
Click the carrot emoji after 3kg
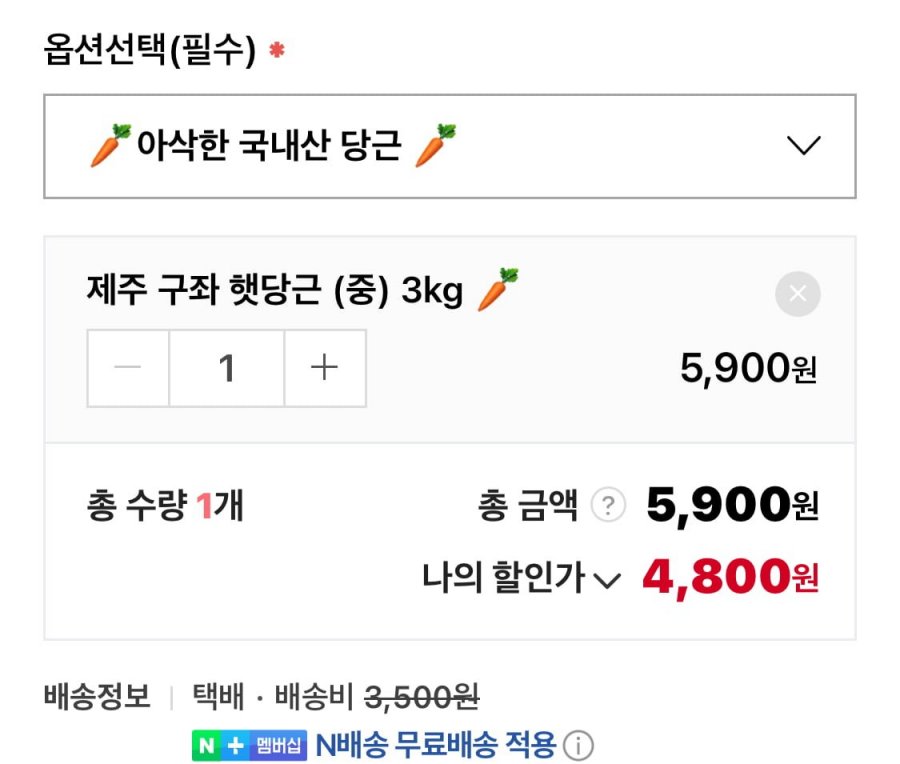point(497,290)
